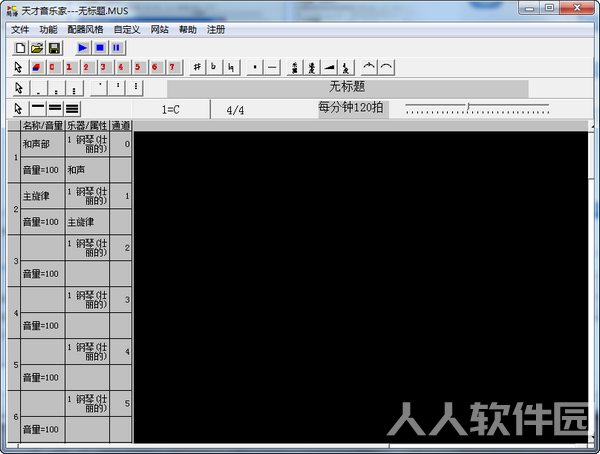This screenshot has width=600, height=454.
Task: Adjust the tempo slider handle
Action: pyautogui.click(x=468, y=106)
